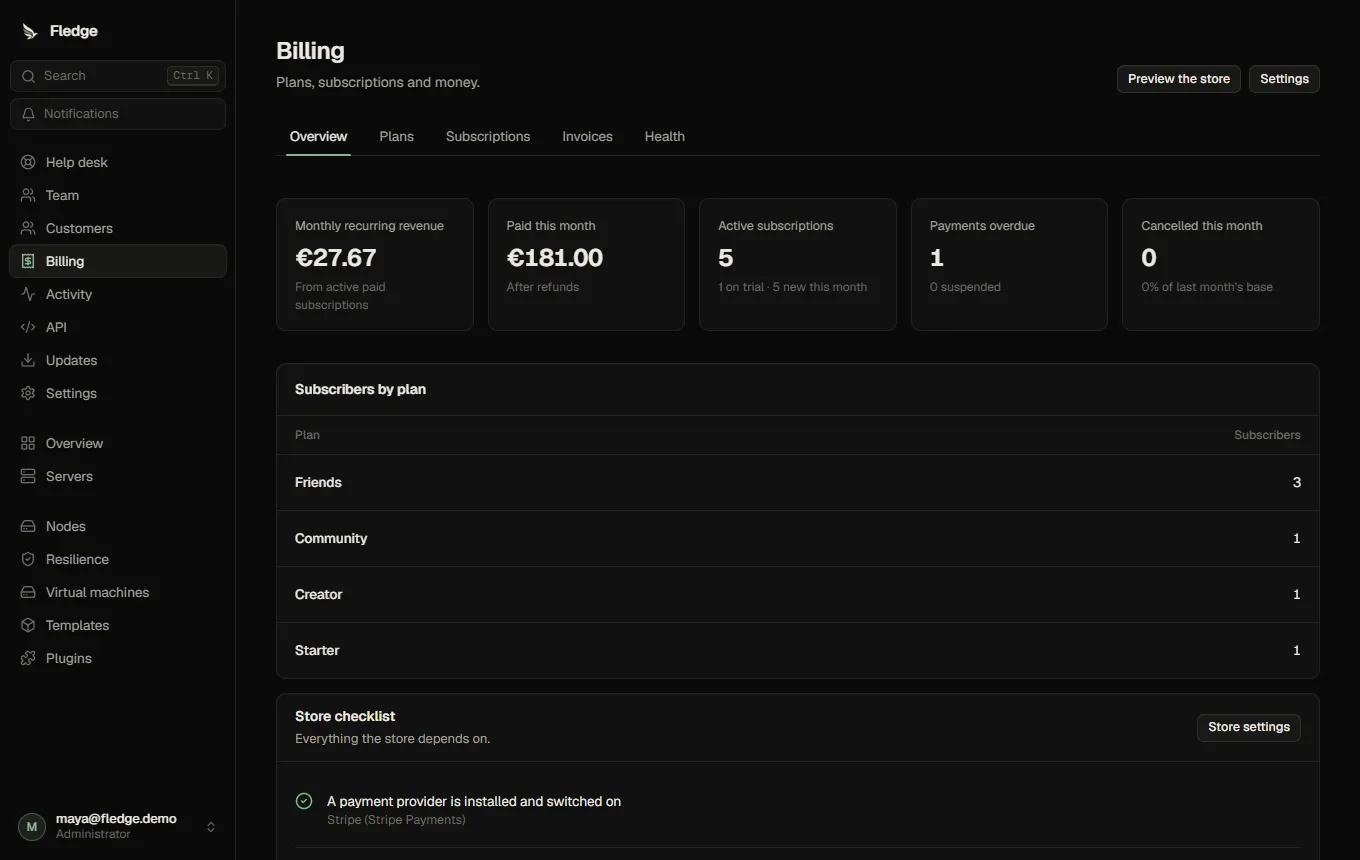1360x860 pixels.
Task: Click the Starter plan row
Action: (x=798, y=651)
